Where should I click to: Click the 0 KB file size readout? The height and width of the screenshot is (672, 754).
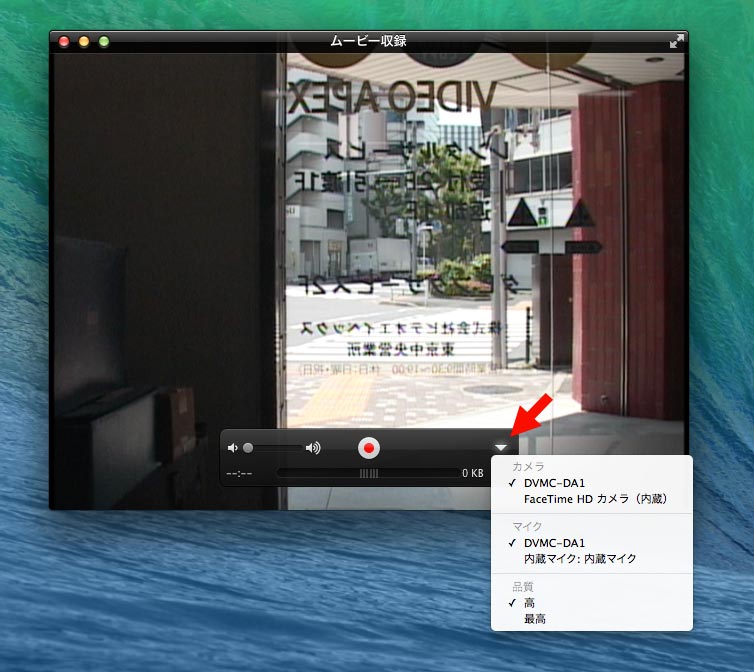point(472,473)
